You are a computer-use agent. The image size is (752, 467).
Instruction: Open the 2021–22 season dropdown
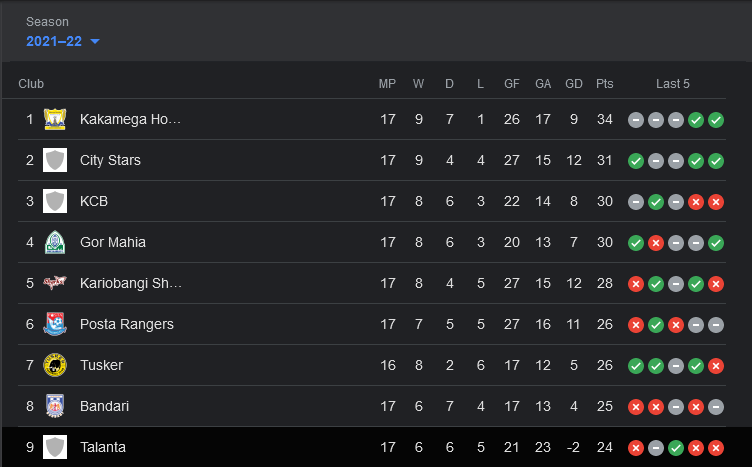pos(63,41)
